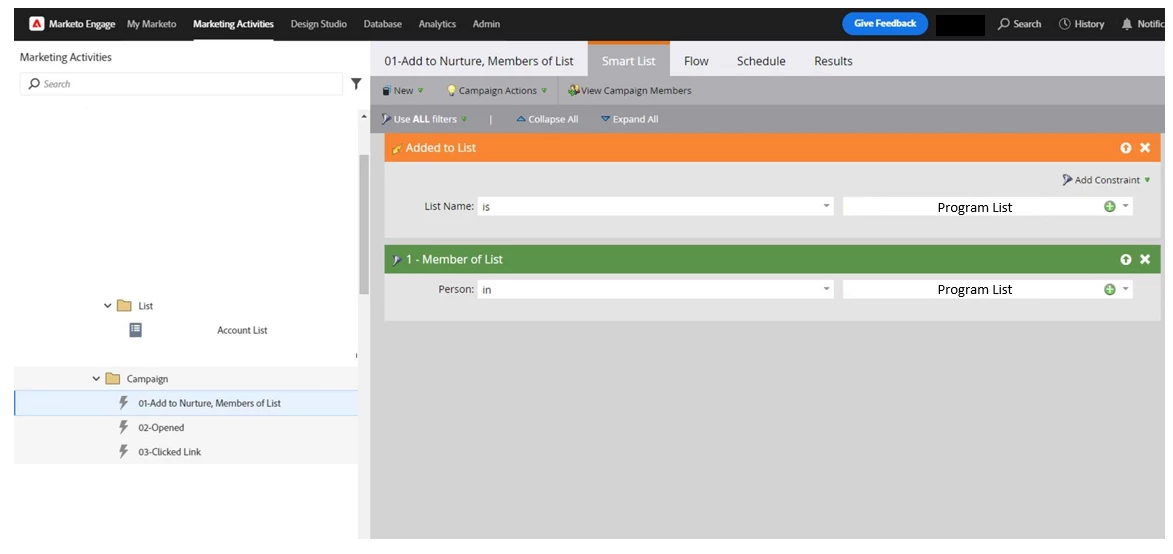Open the New dropdown menu
The image size is (1173, 554).
coord(402,90)
